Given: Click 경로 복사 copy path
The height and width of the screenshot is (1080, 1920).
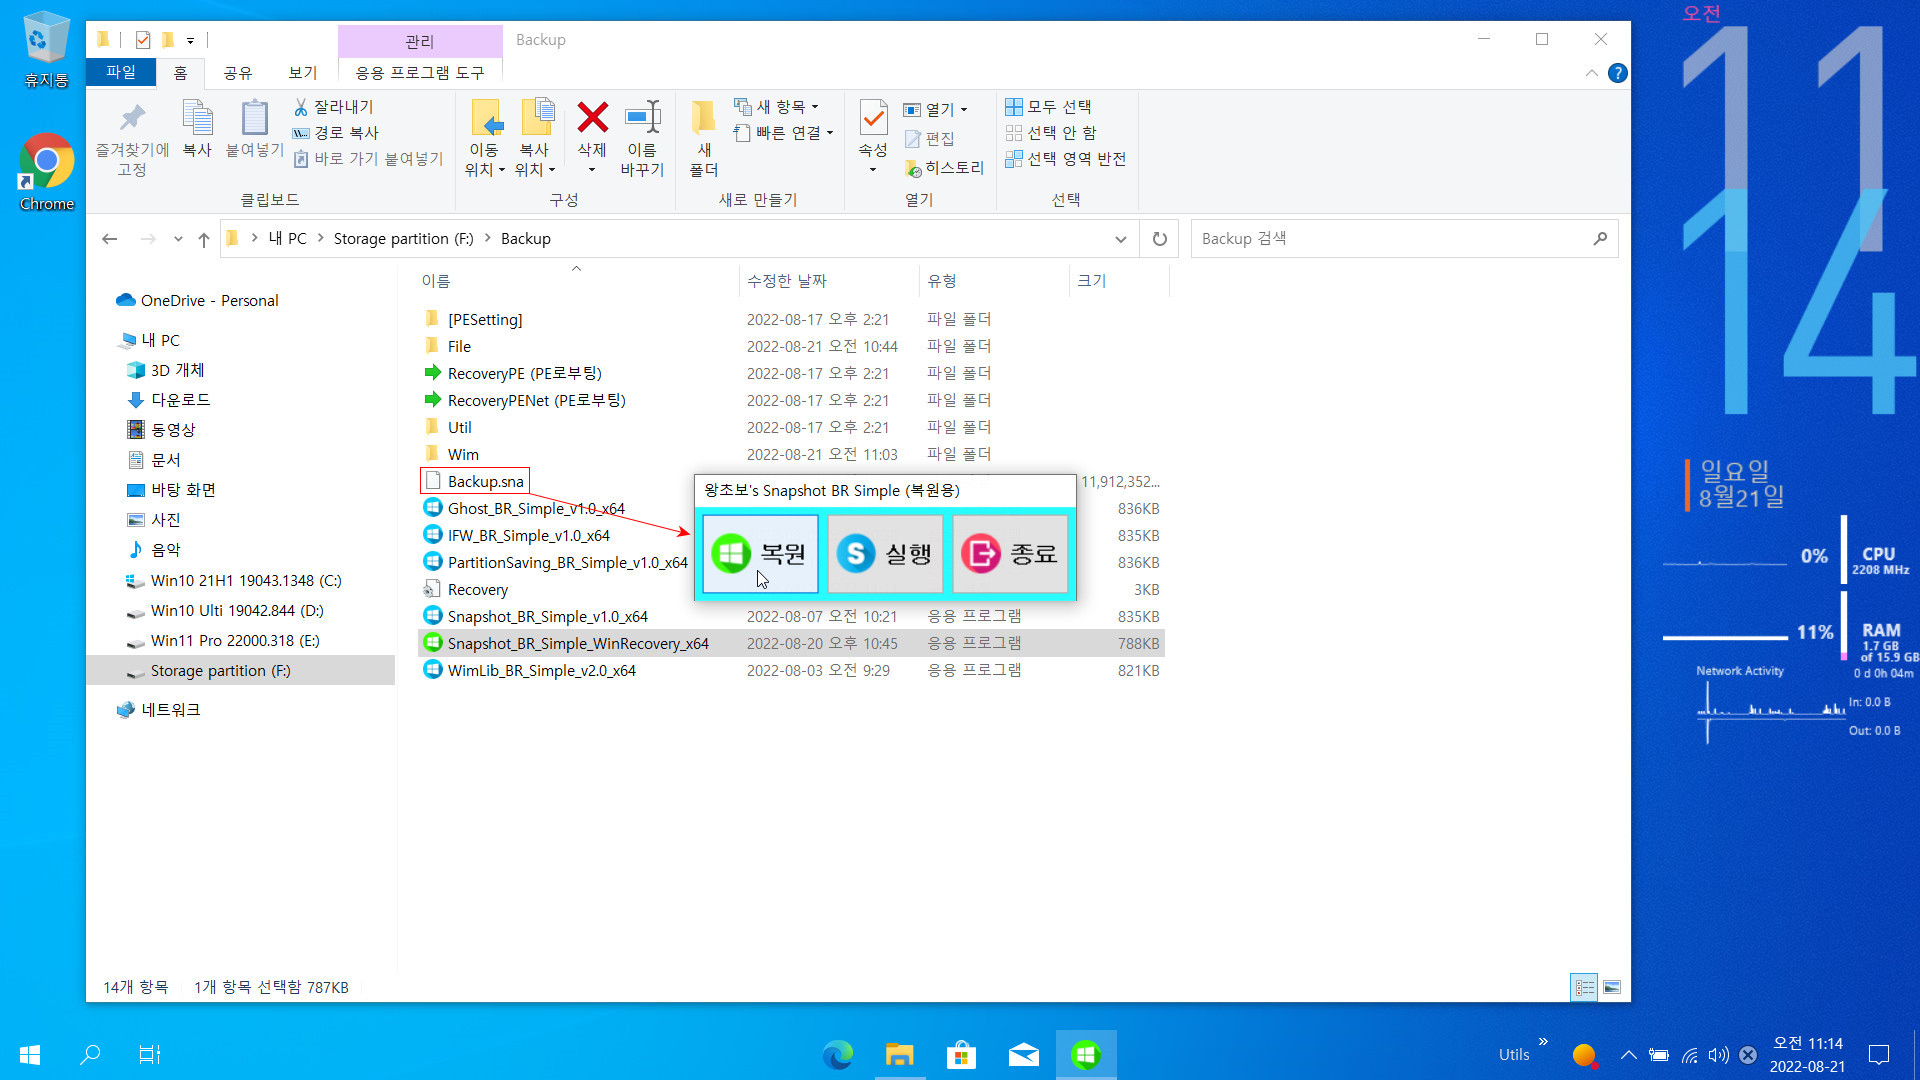Looking at the screenshot, I should click(x=335, y=133).
